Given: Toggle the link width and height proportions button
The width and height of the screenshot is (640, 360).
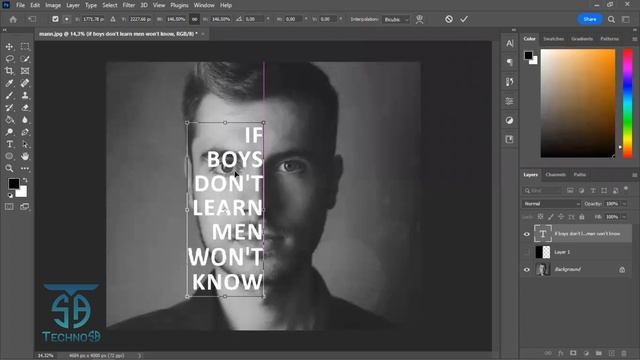Looking at the screenshot, I should [195, 19].
